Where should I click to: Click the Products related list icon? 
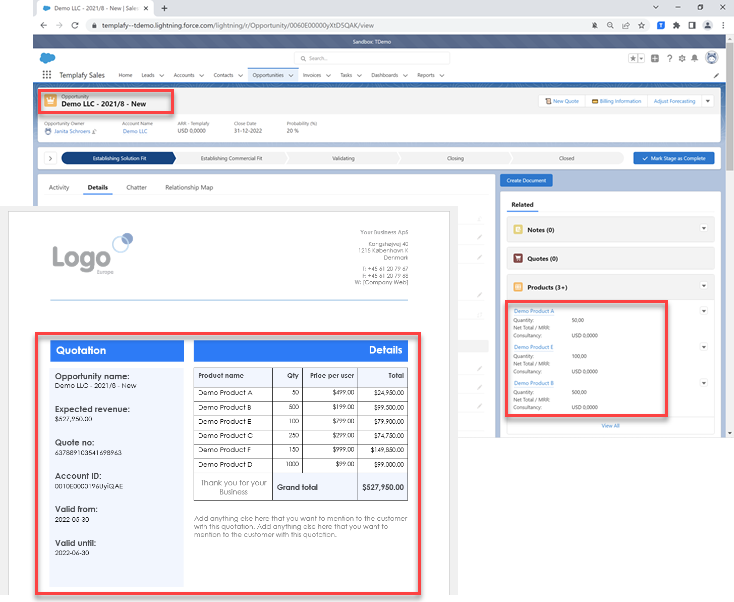tap(518, 287)
